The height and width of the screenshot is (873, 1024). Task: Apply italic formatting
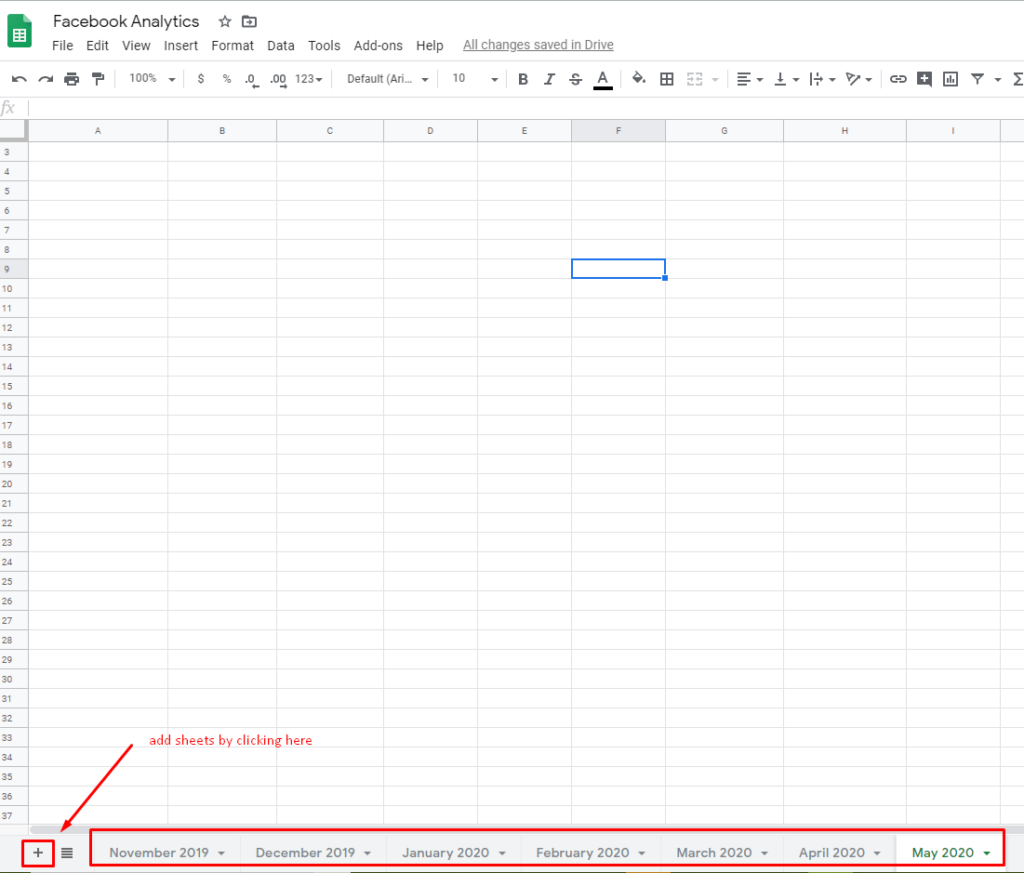click(549, 79)
